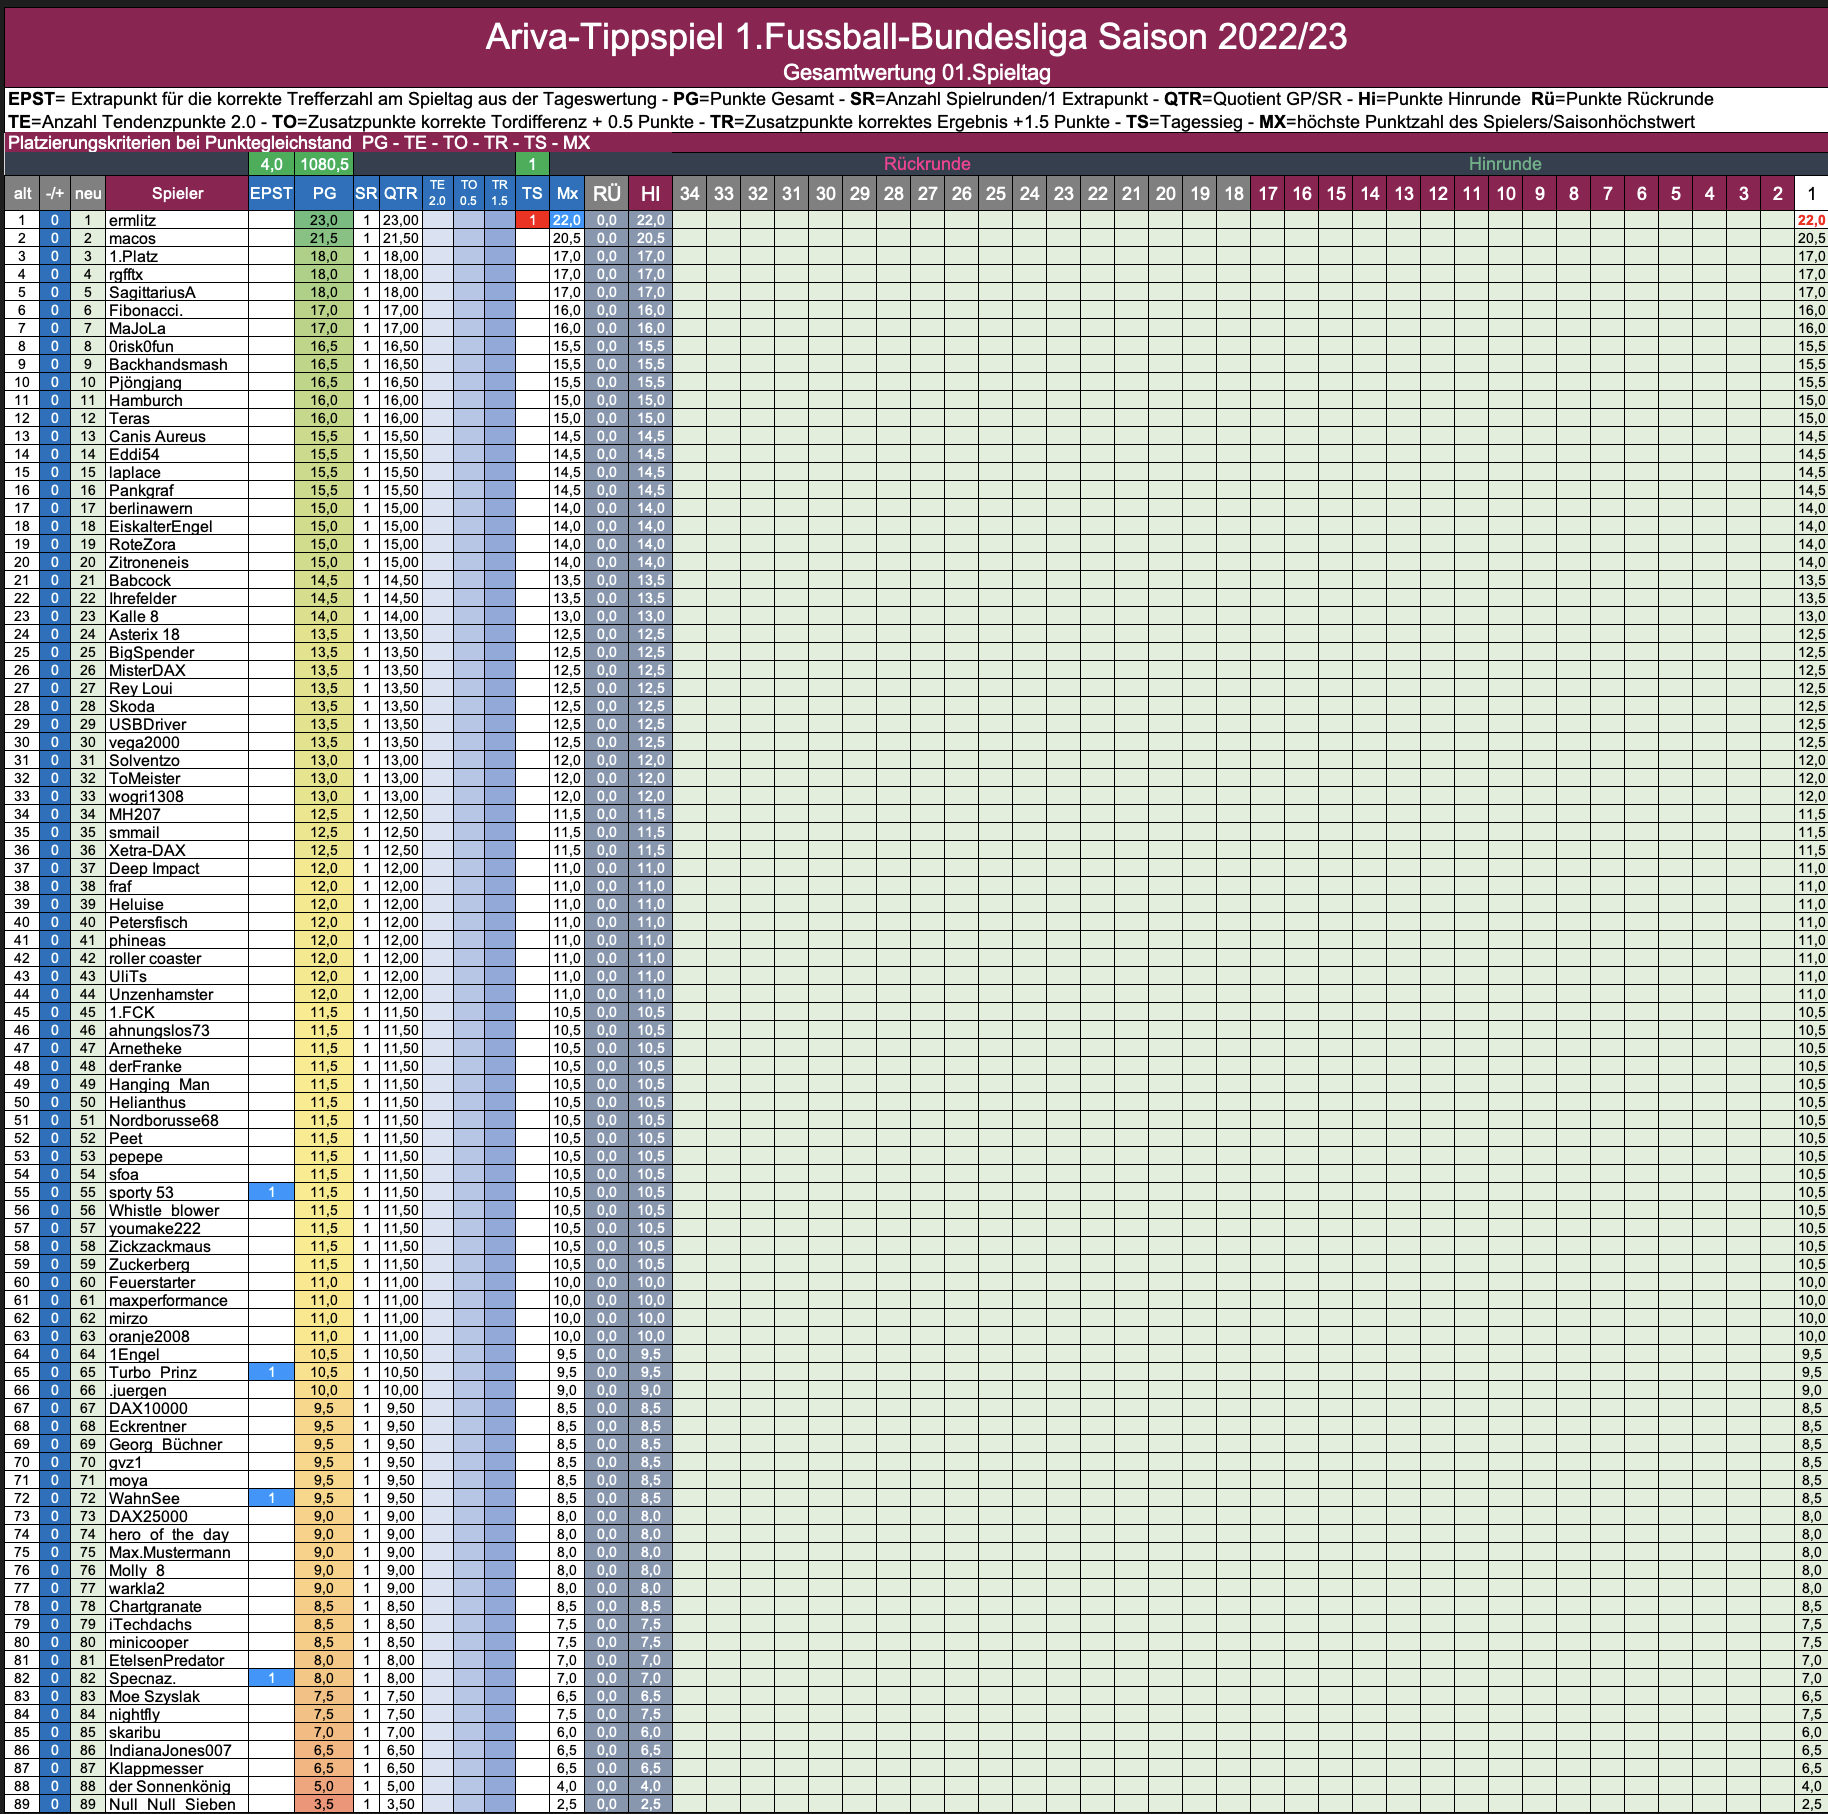Click the 'Spieler' column header
The image size is (1828, 1814).
[x=177, y=193]
